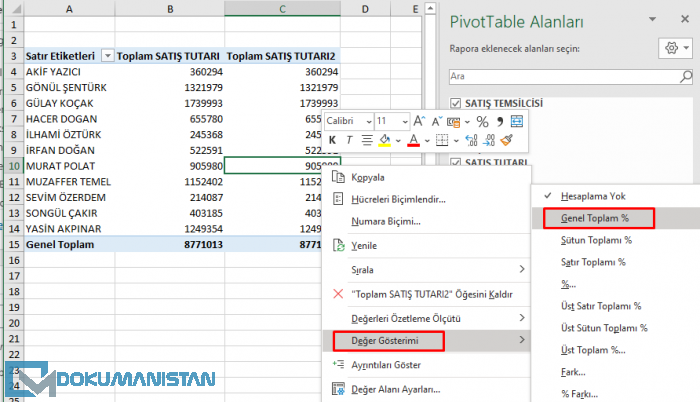Toggle the SATIŞ TUTARI field checkbox
The image size is (700, 402).
455,162
